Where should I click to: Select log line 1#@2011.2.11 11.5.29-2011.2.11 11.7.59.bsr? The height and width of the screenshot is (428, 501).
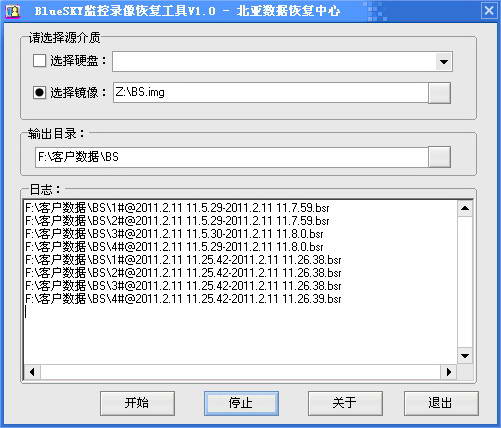pos(177,208)
